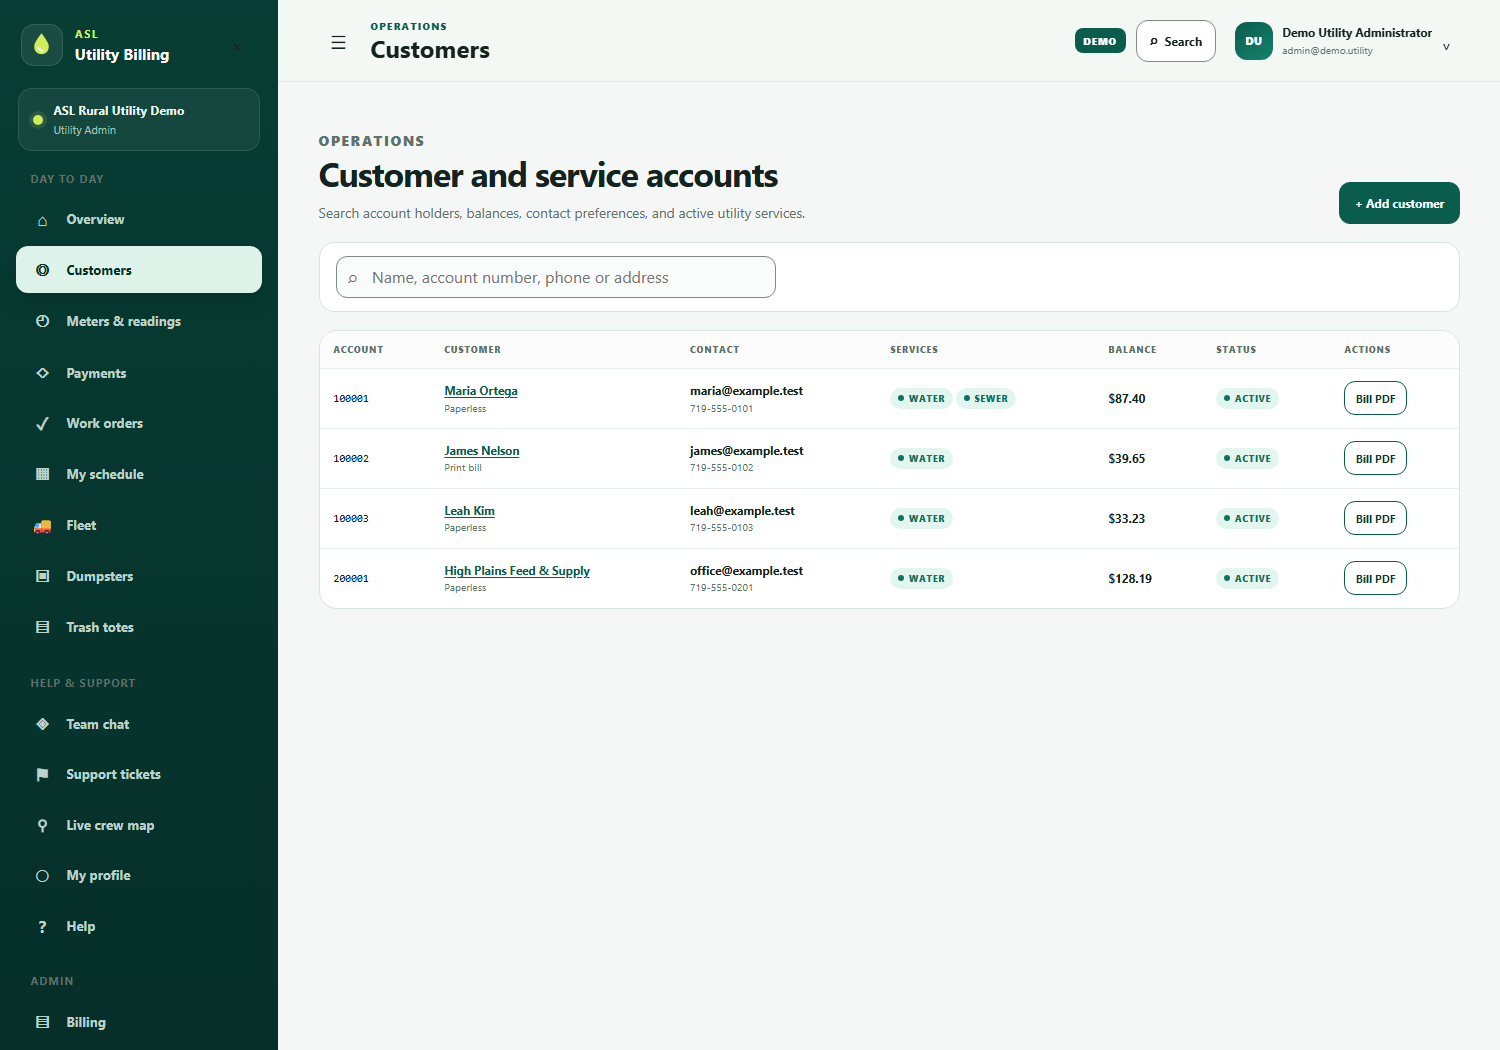Click account number 100003
The width and height of the screenshot is (1500, 1050).
pyautogui.click(x=351, y=519)
